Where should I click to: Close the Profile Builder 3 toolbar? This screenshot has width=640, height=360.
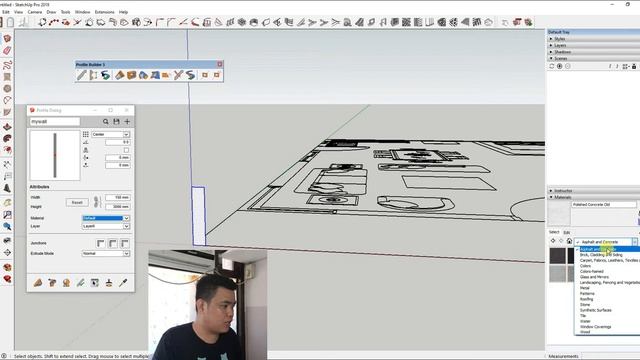(x=220, y=64)
